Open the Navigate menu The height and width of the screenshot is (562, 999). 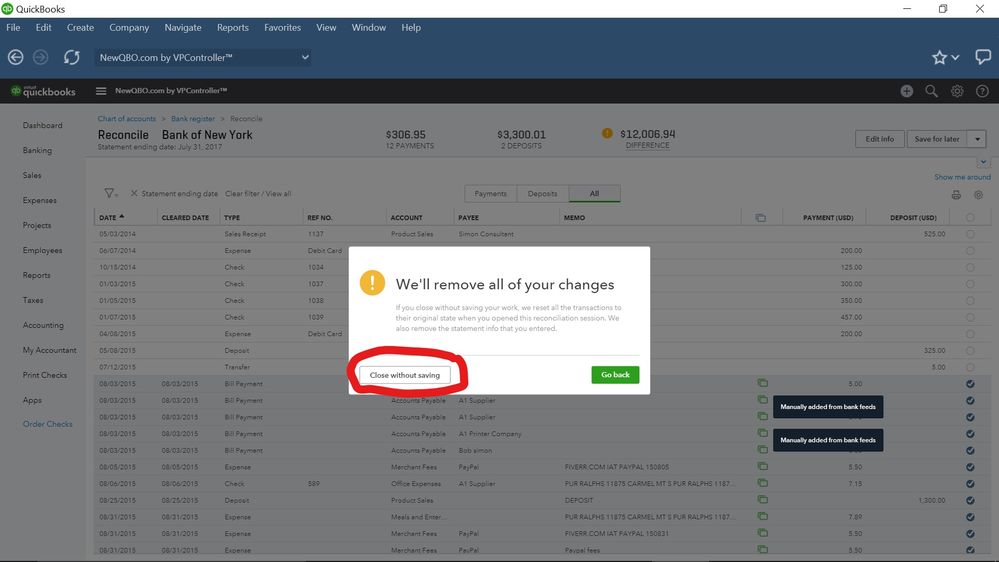pos(183,27)
